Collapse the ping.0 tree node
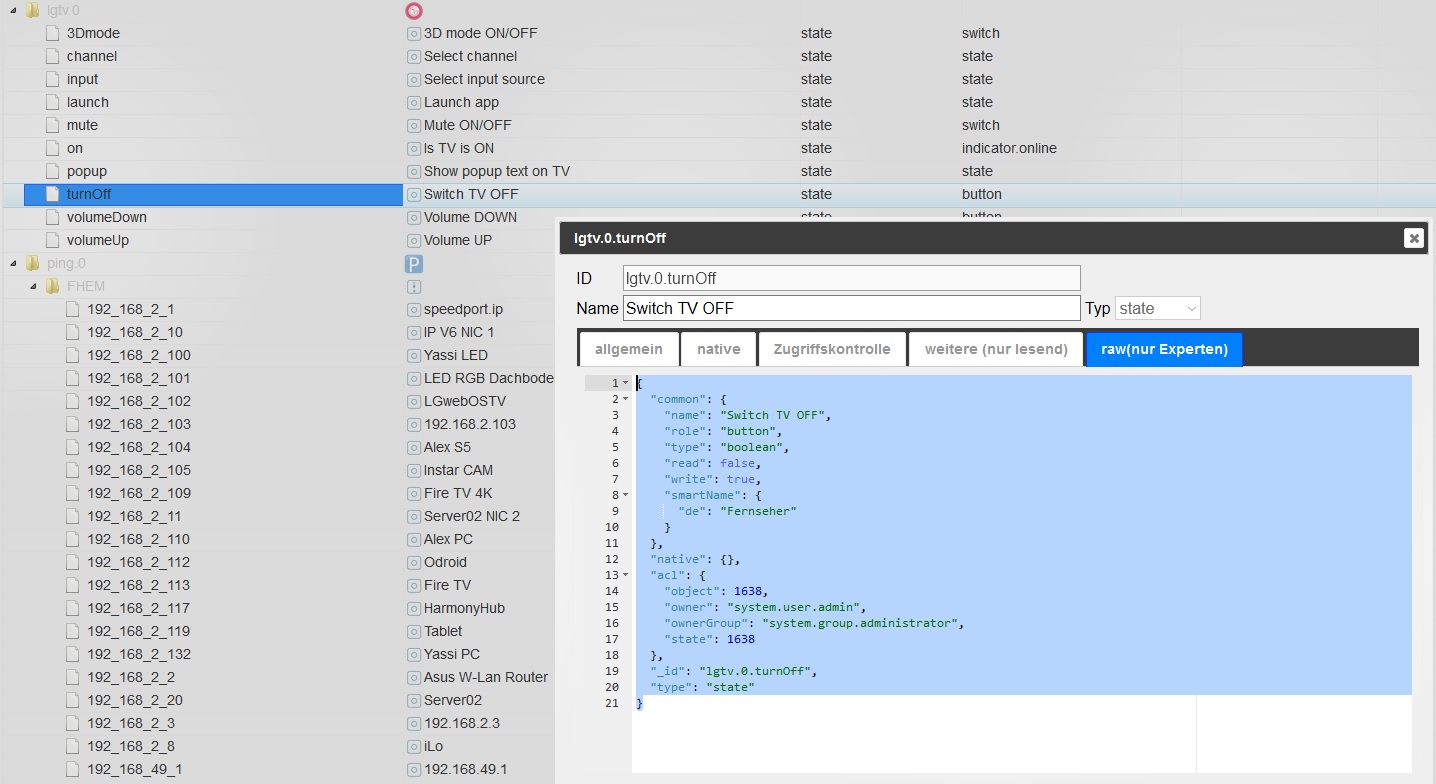The image size is (1436, 784). pos(13,264)
